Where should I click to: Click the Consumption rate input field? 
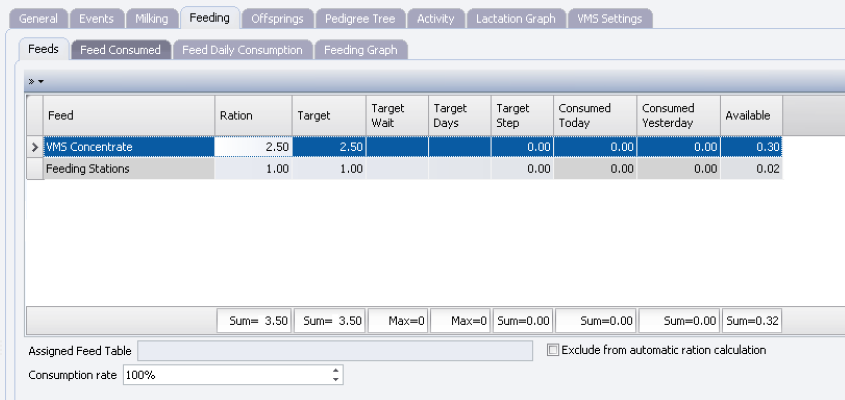[225, 375]
